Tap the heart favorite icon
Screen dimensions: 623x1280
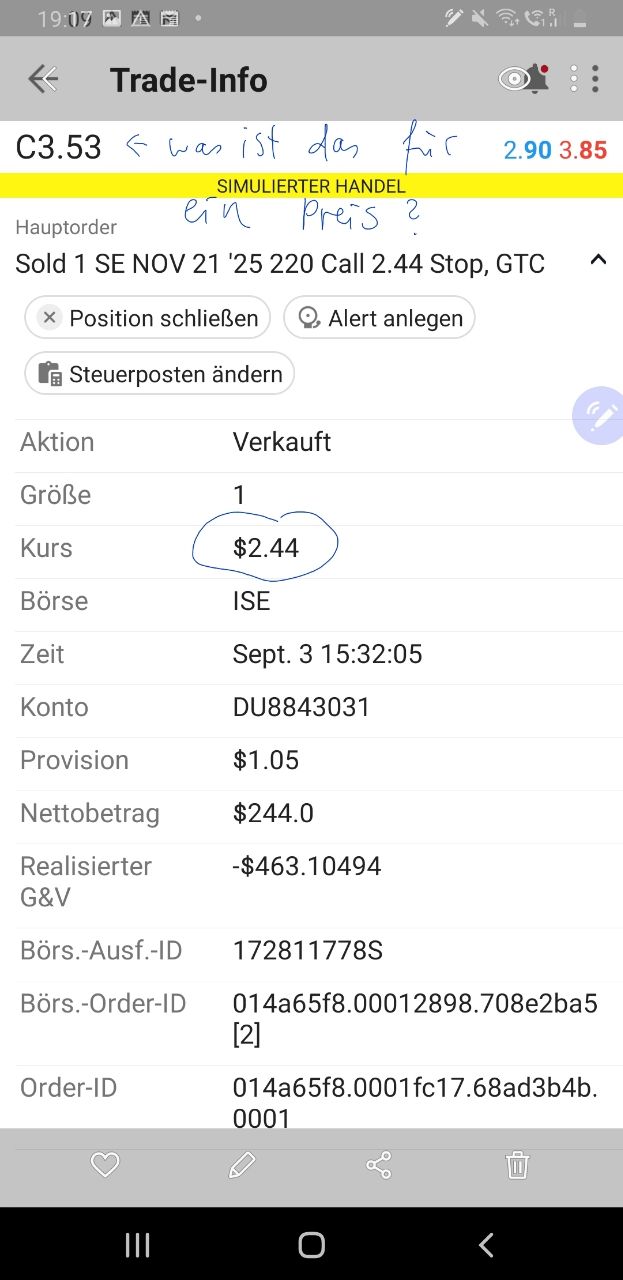click(105, 1165)
